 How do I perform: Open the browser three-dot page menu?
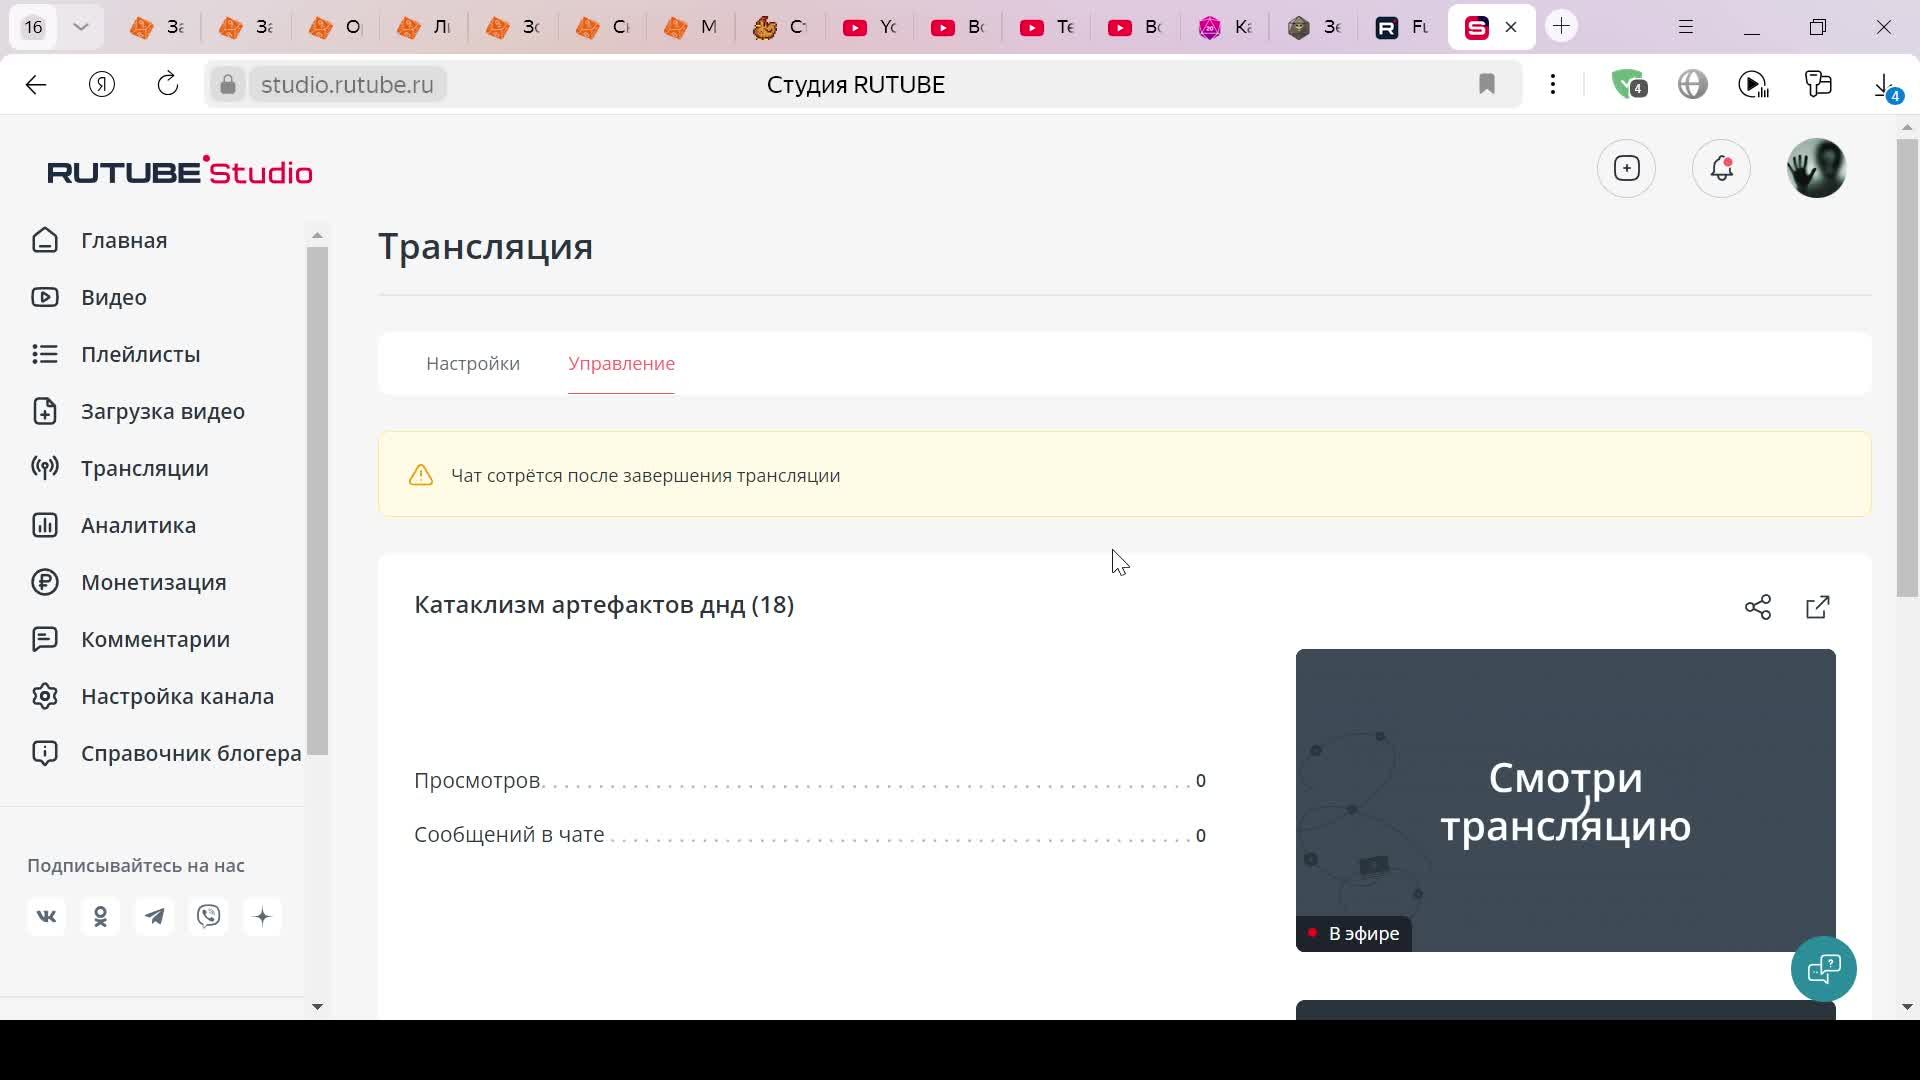click(1552, 85)
